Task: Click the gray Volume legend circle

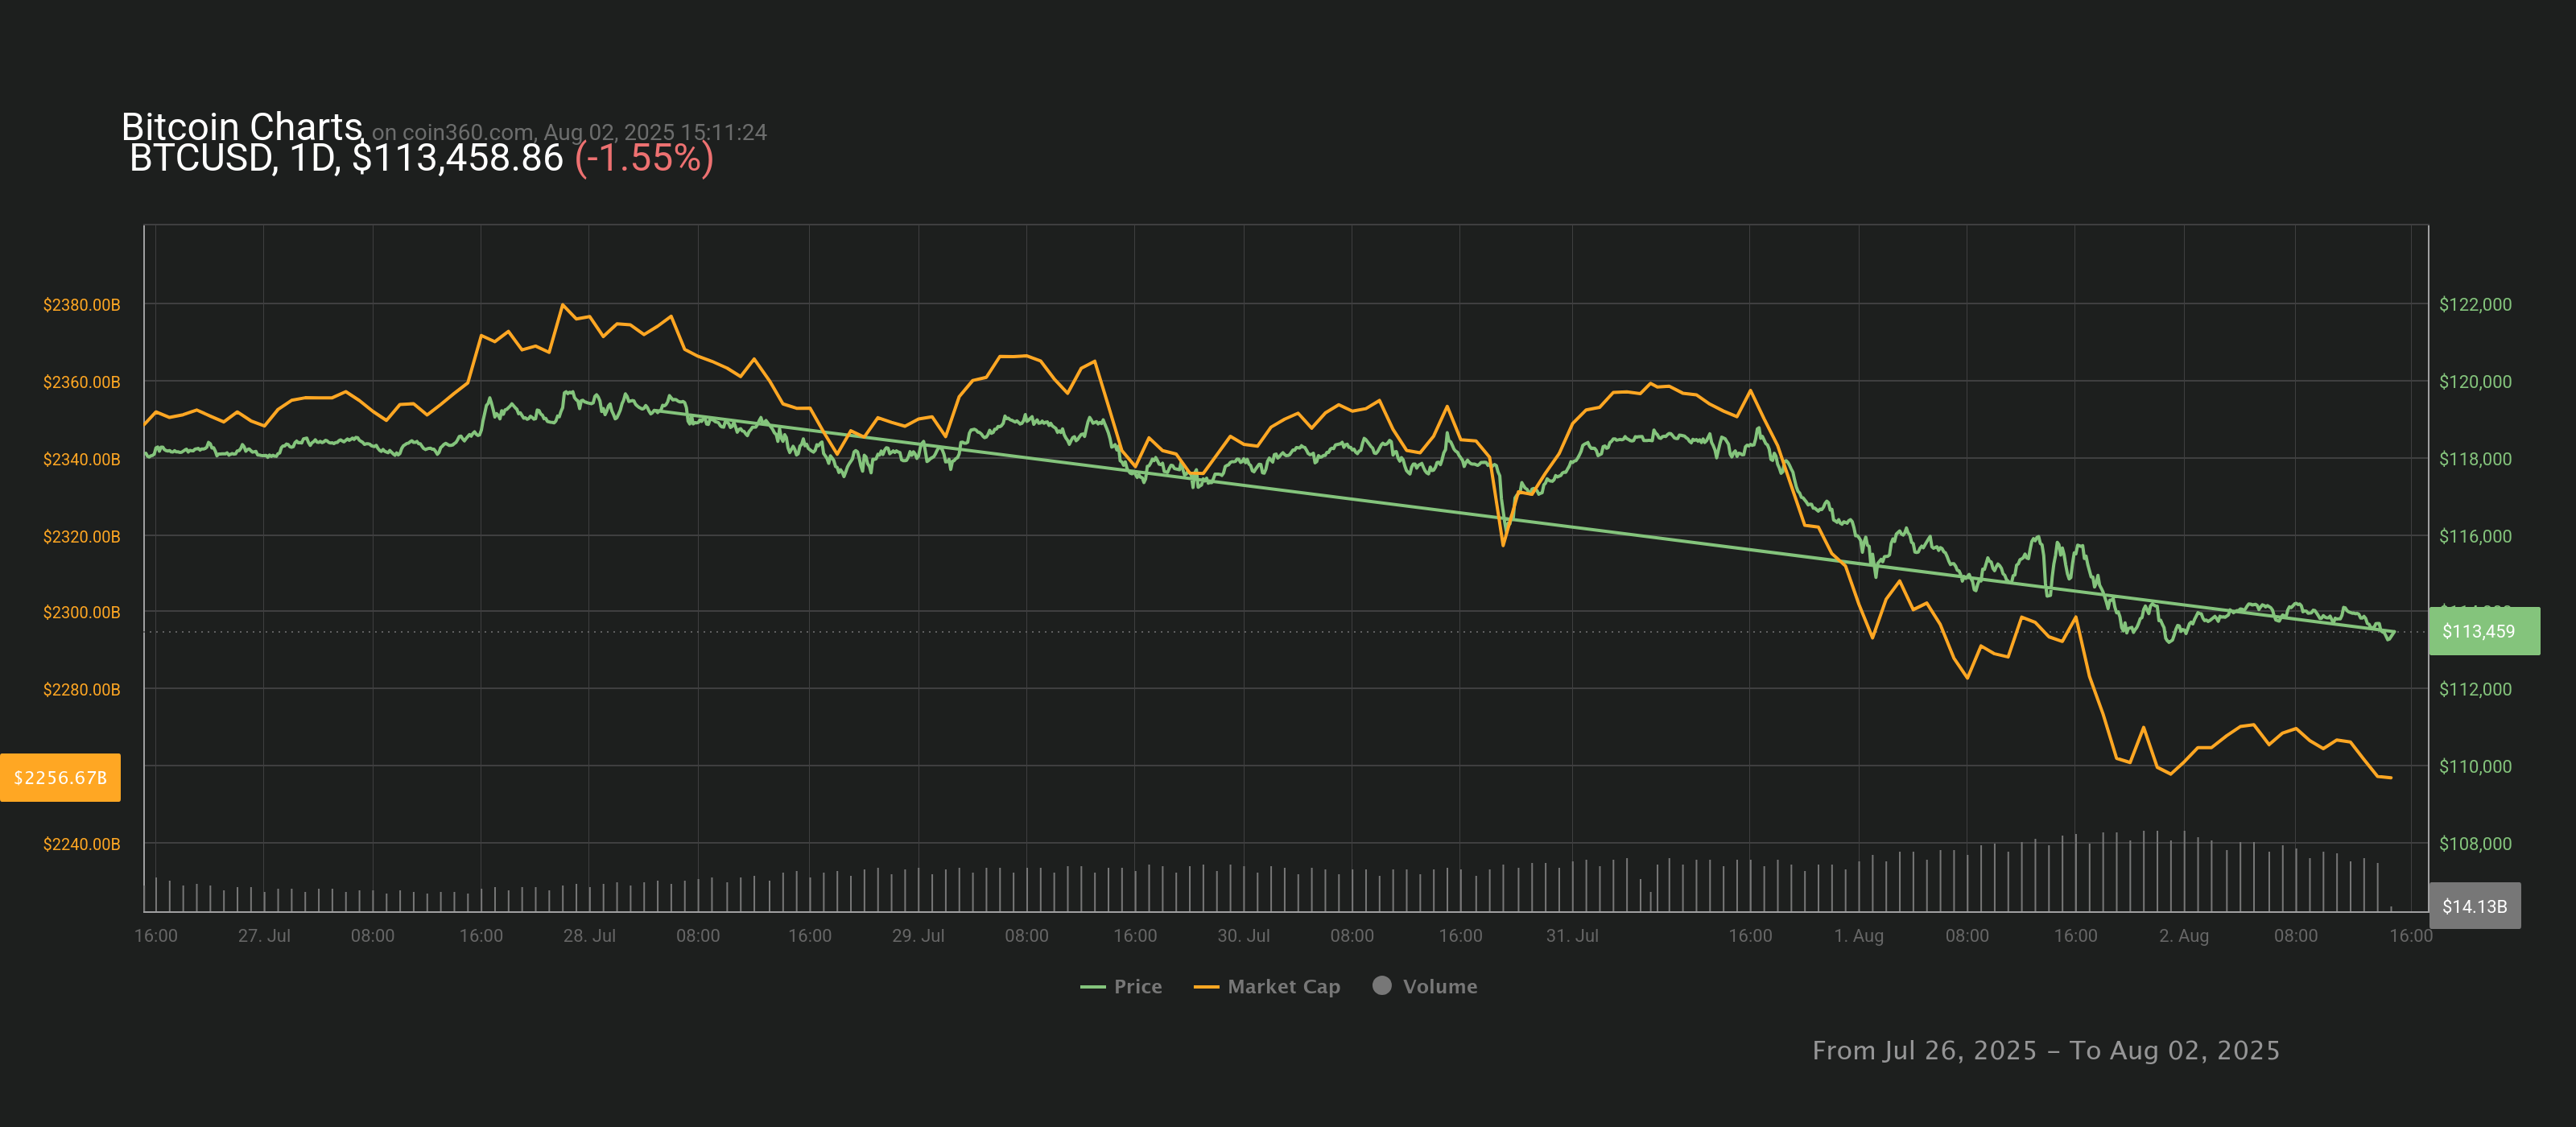Action: point(1382,985)
